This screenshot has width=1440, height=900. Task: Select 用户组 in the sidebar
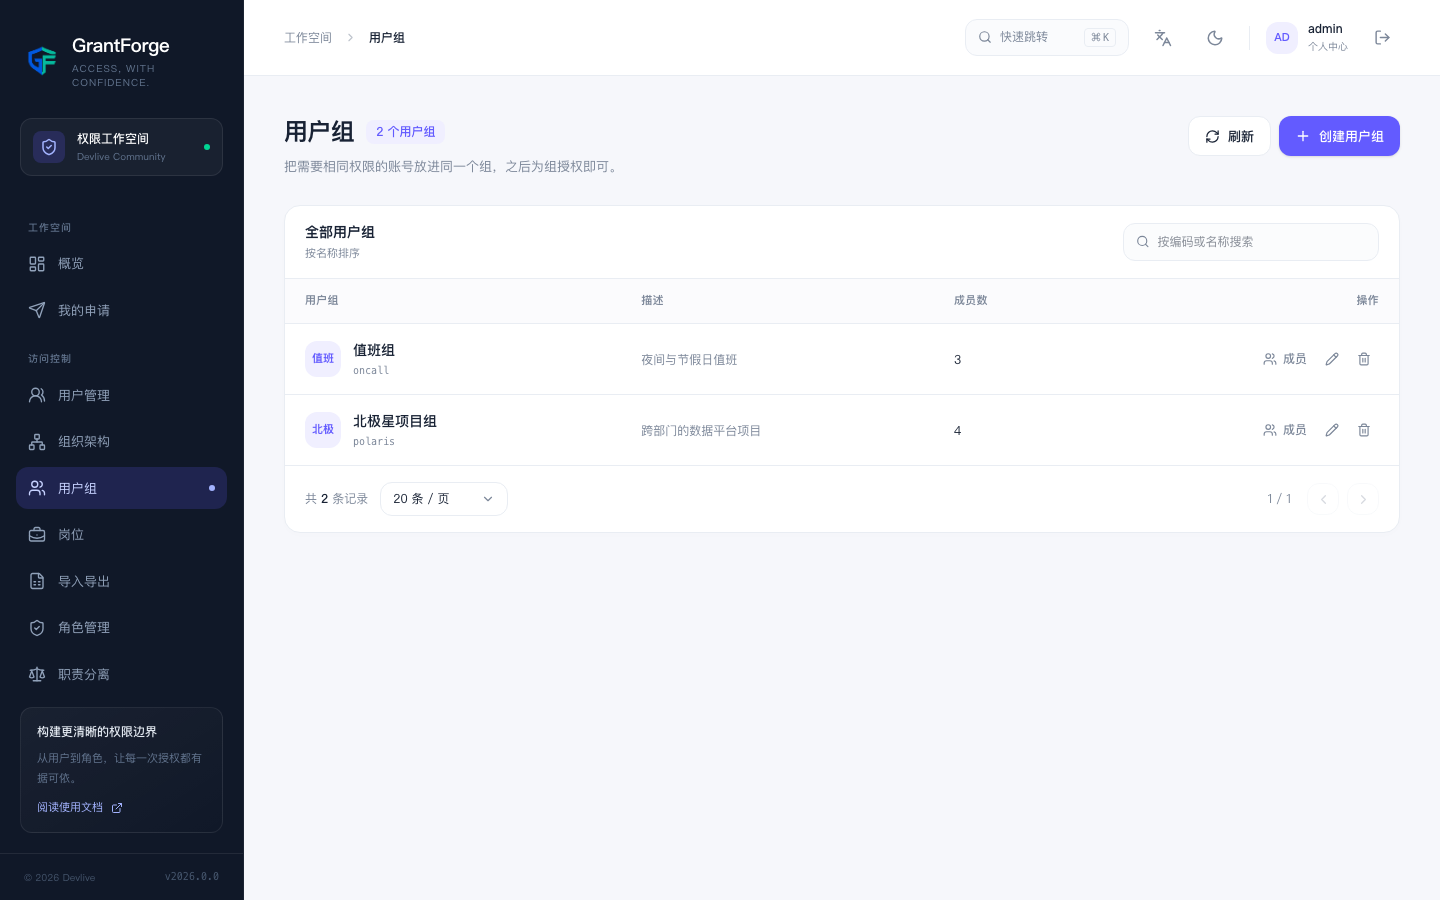tap(121, 488)
